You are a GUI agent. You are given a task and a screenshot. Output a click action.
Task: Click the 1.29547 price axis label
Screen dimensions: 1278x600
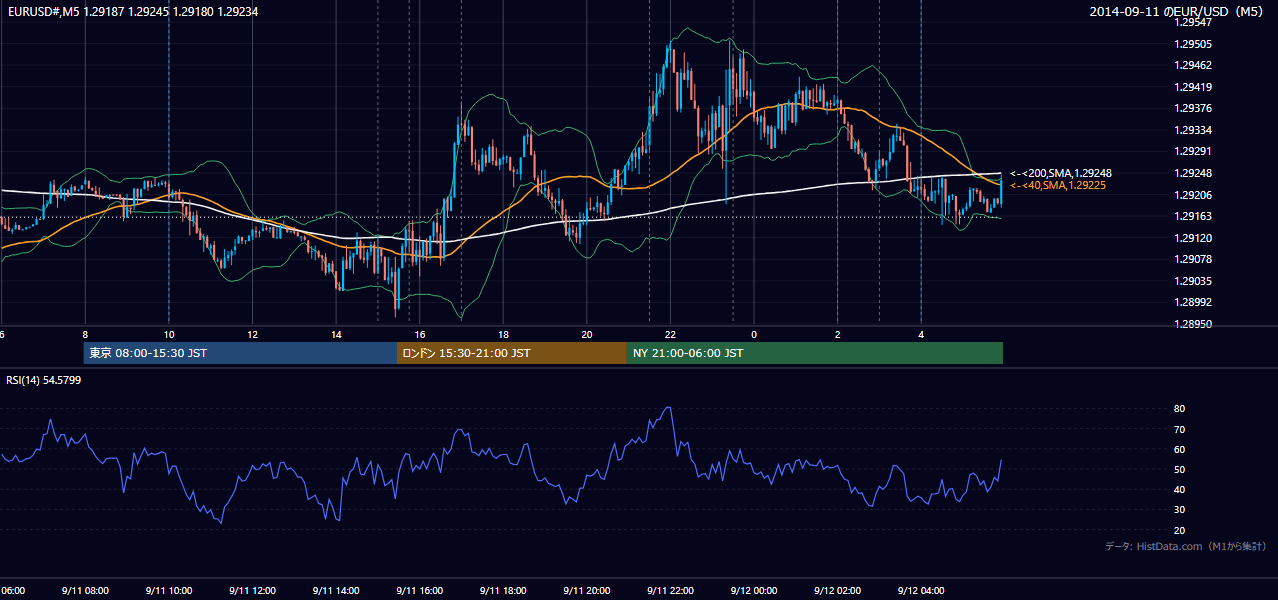click(x=1194, y=22)
